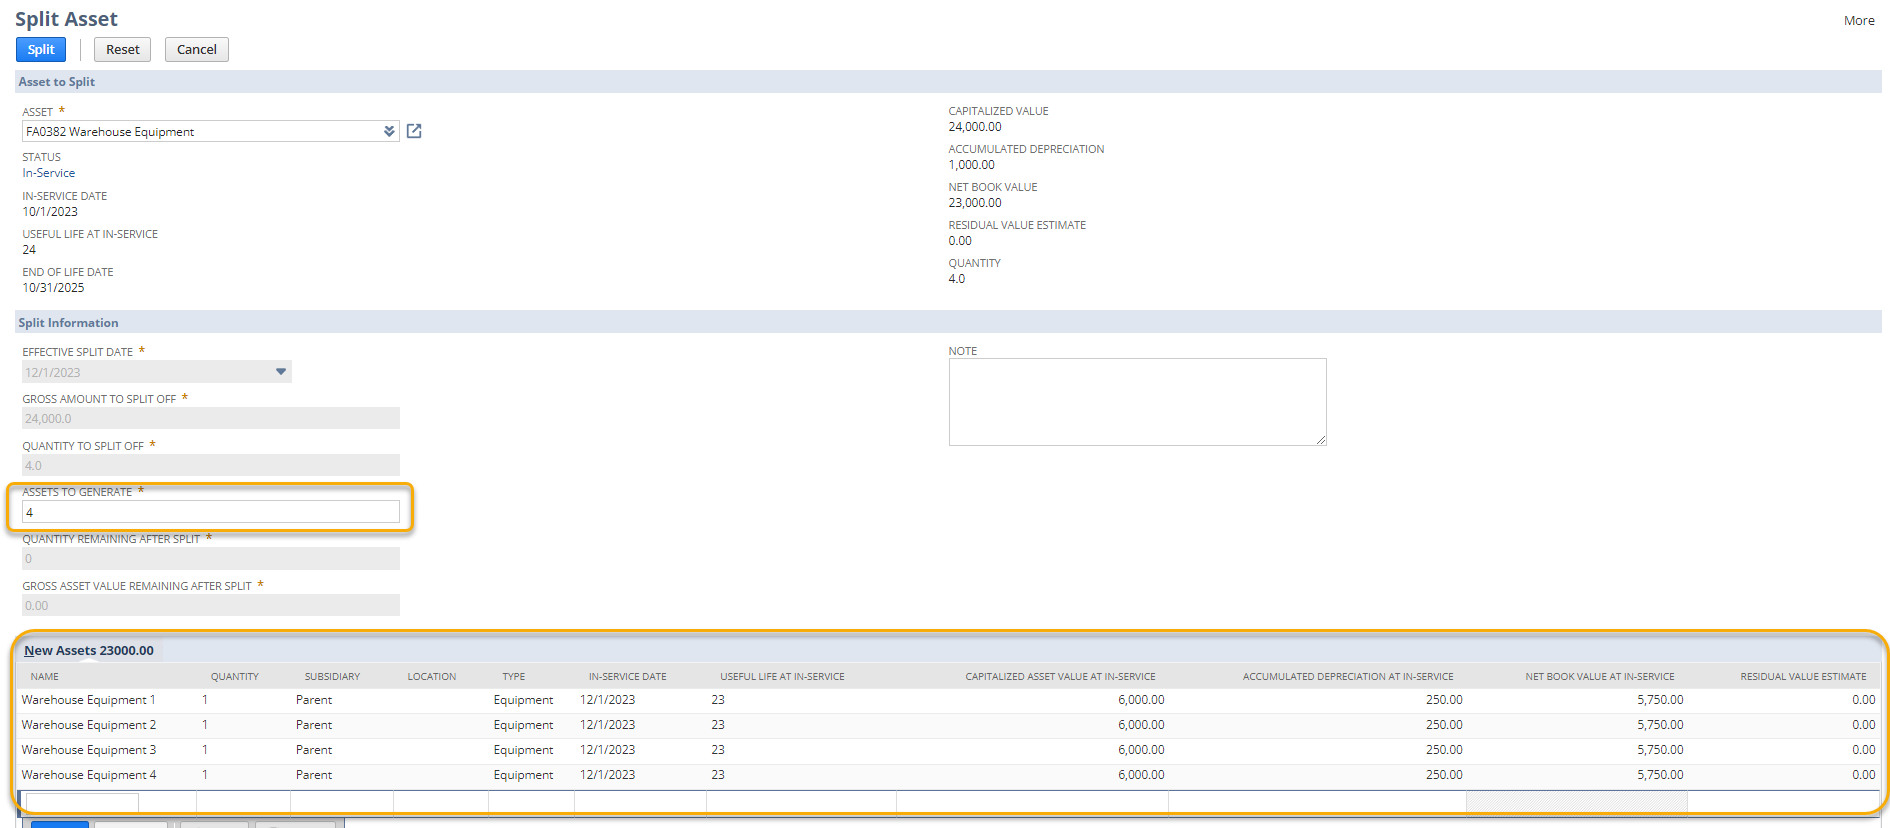Select the Warehouse Equipment 1 row
Viewport: 1890px width, 828px height.
(88, 700)
